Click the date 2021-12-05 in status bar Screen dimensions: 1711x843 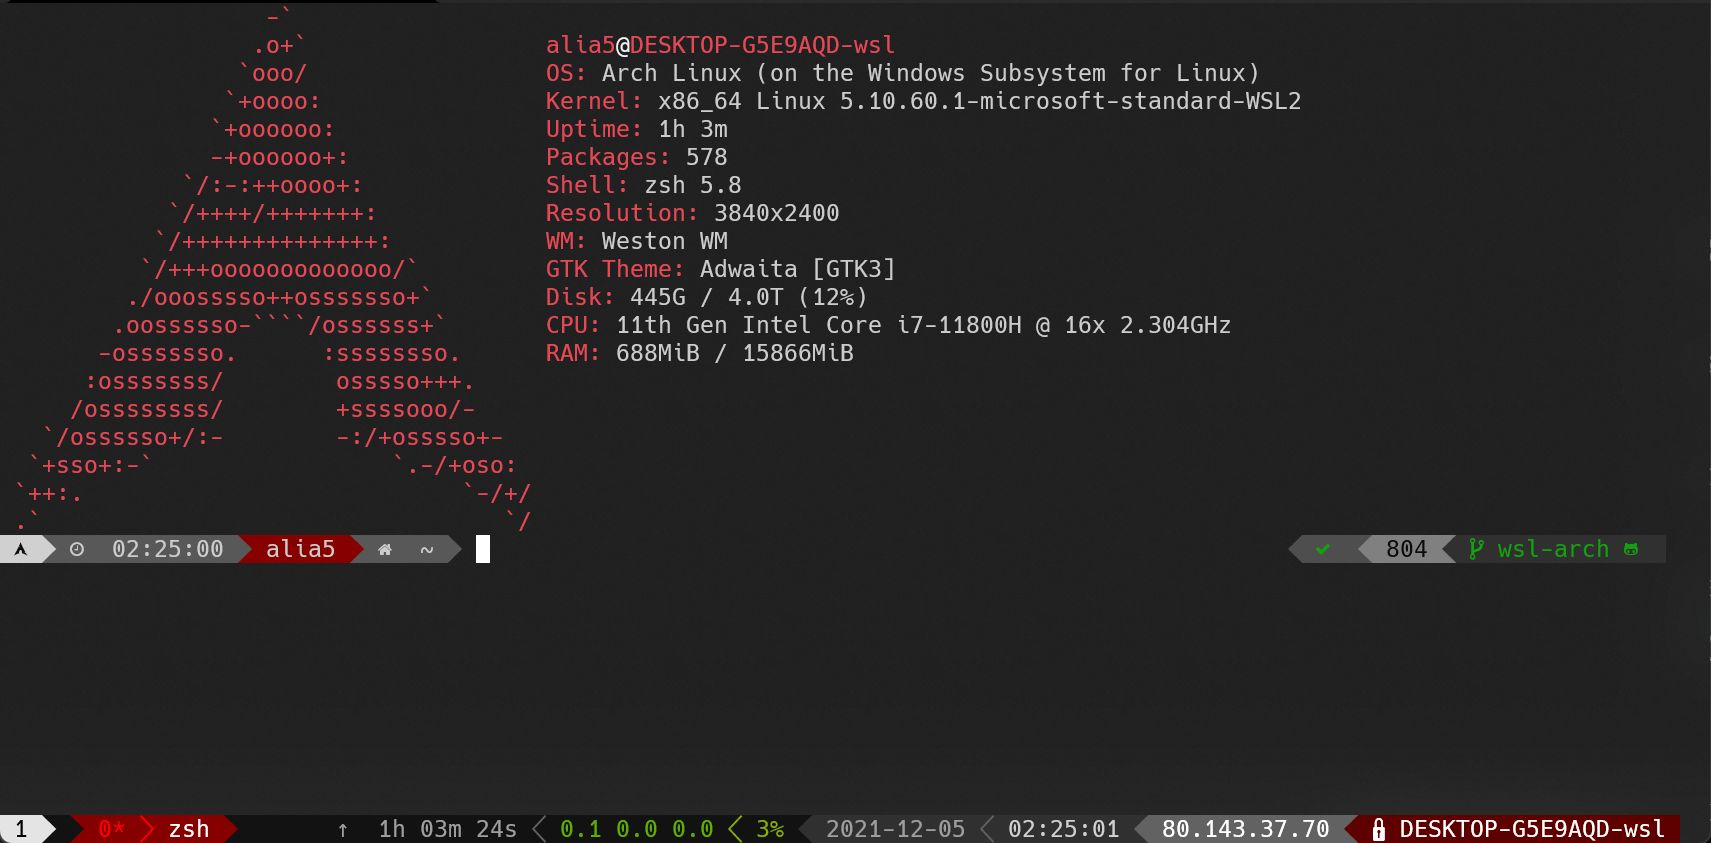(x=895, y=829)
